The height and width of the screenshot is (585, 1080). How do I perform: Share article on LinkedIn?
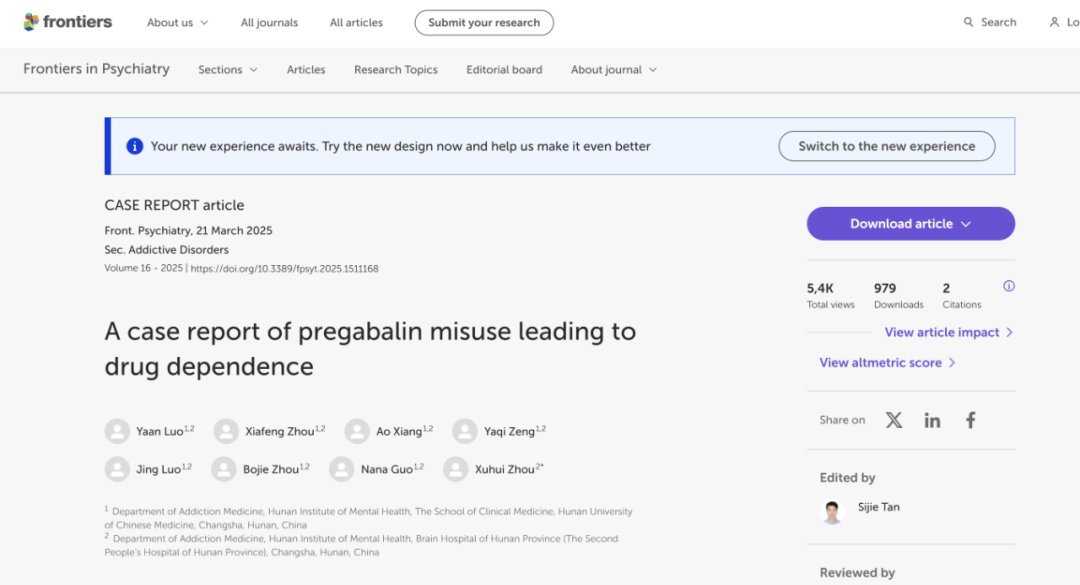click(932, 420)
